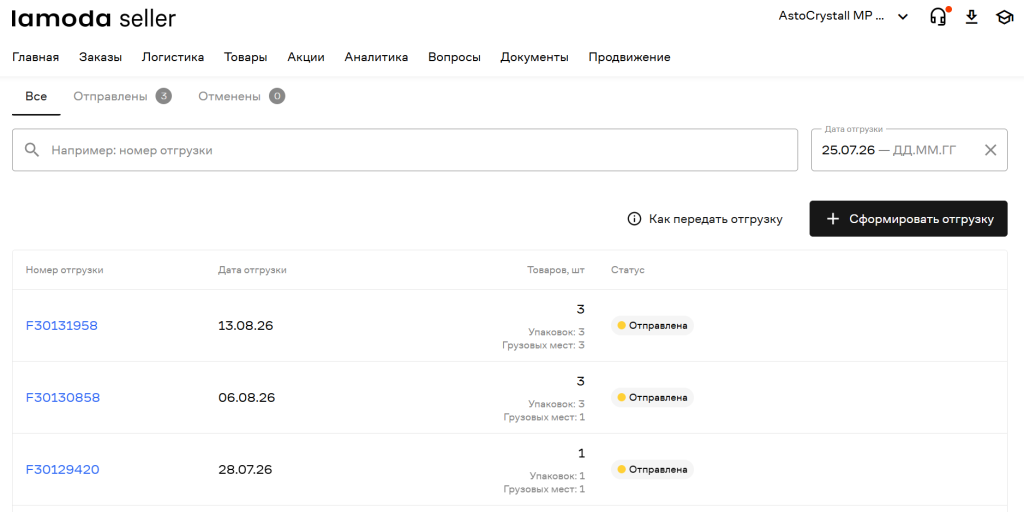The image size is (1024, 512).
Task: Open the support headset icon
Action: pyautogui.click(x=938, y=17)
